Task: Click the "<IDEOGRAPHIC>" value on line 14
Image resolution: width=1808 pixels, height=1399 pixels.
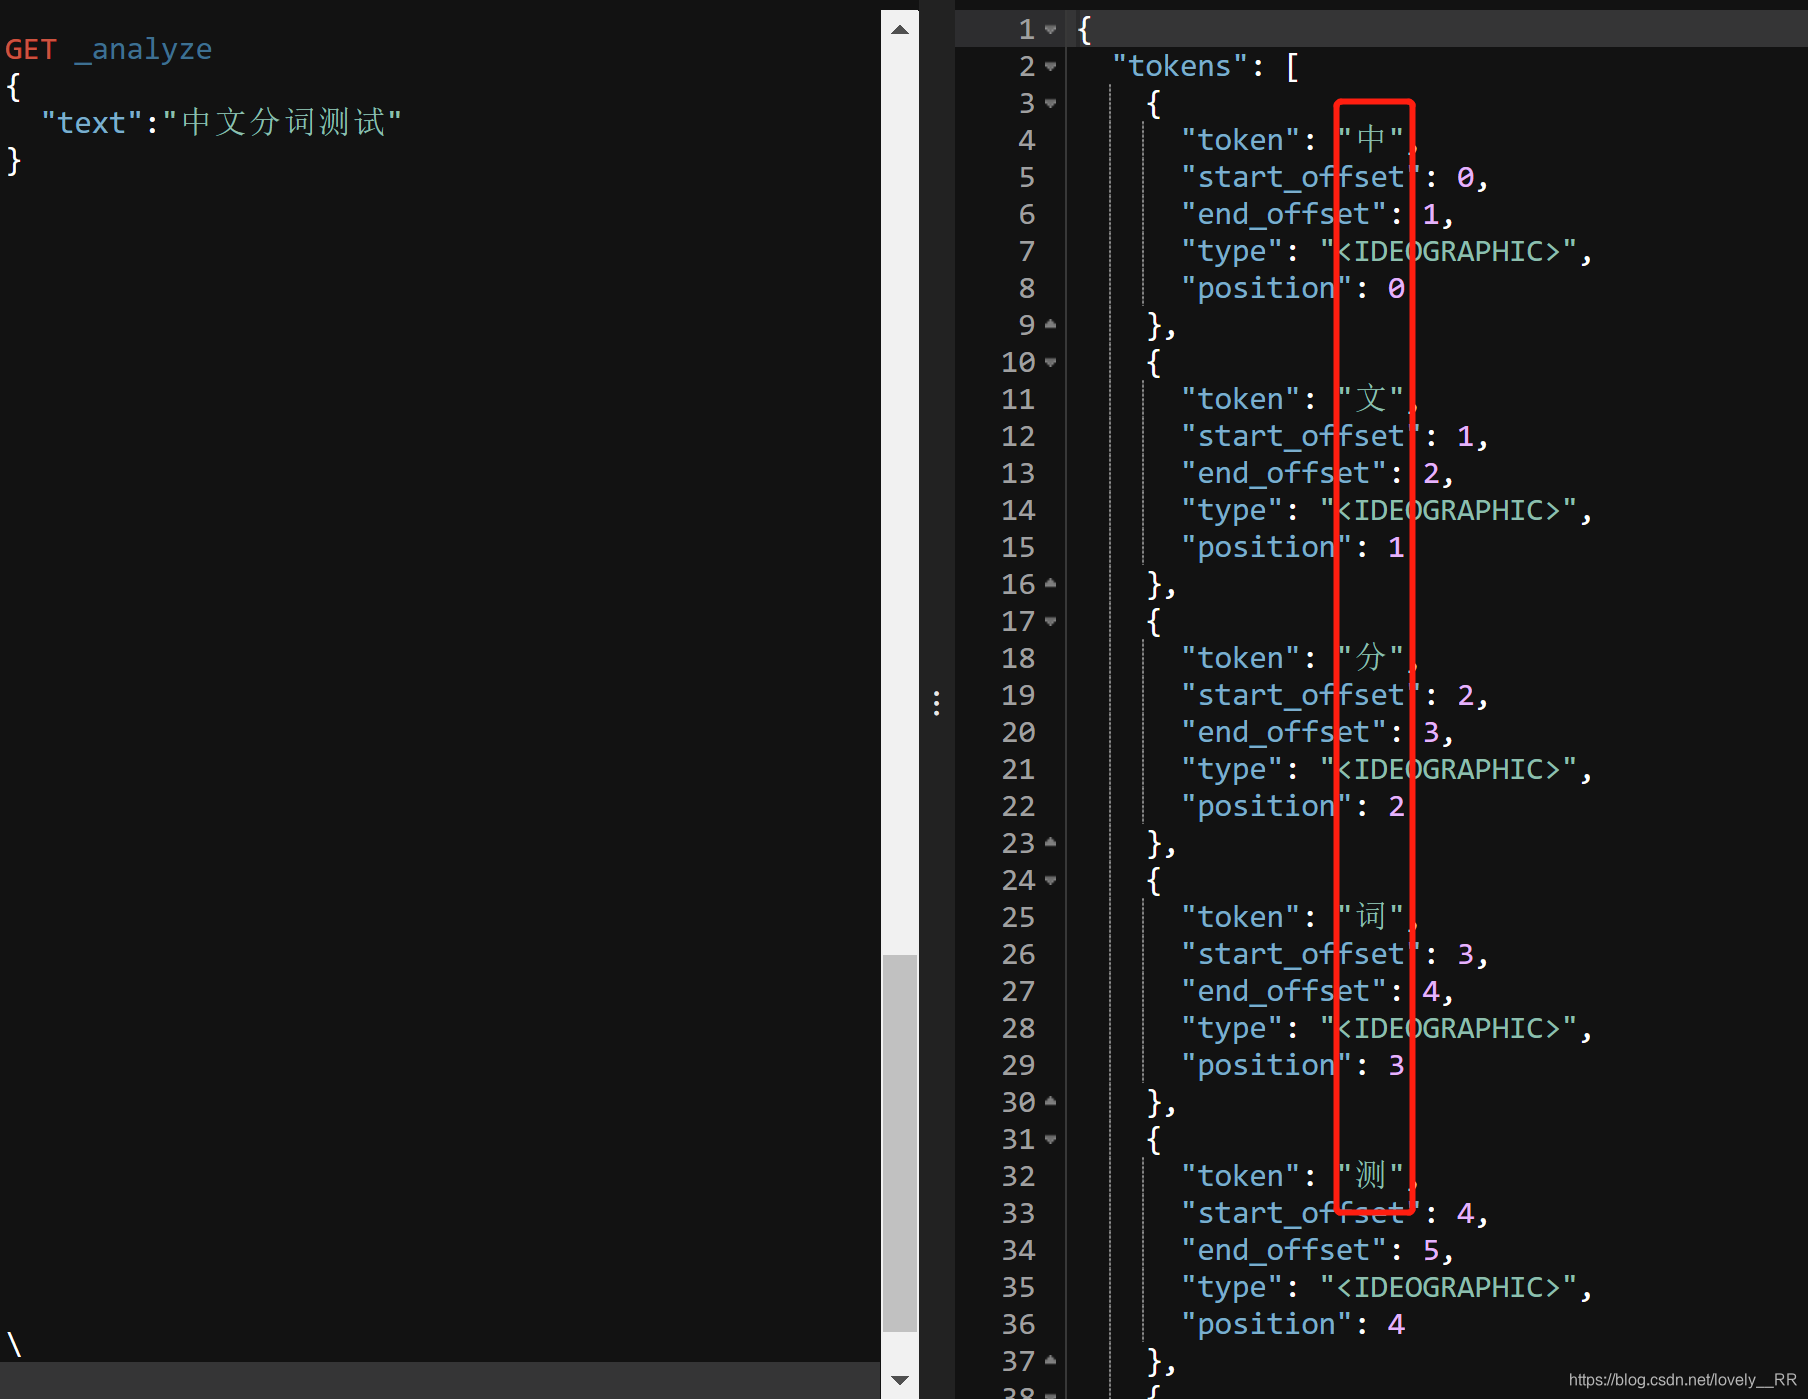Action: [1450, 511]
